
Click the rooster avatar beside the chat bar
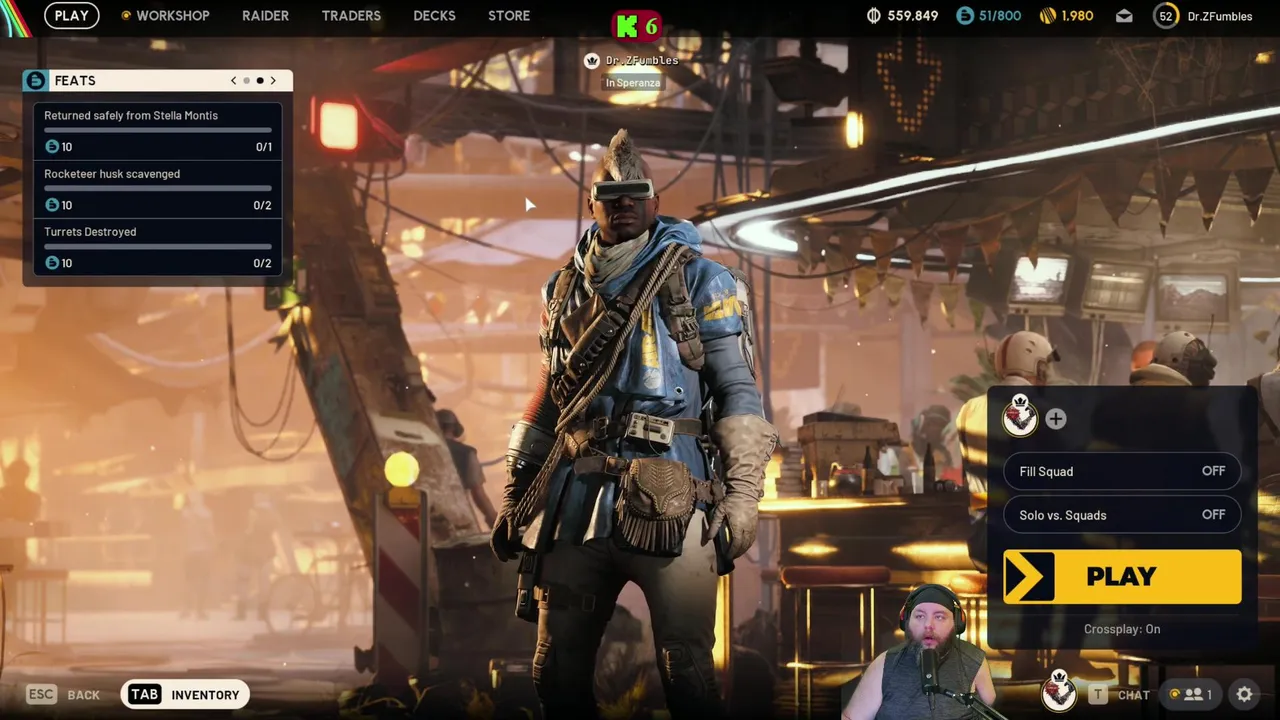point(1059,690)
